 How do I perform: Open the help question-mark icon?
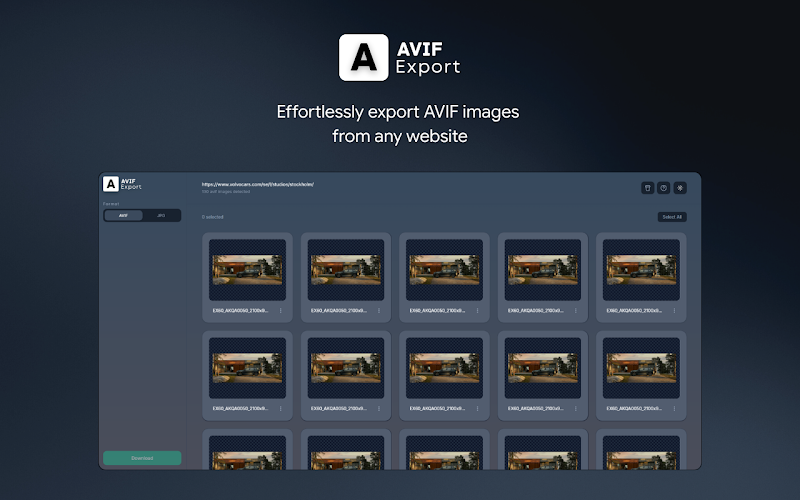(x=664, y=188)
